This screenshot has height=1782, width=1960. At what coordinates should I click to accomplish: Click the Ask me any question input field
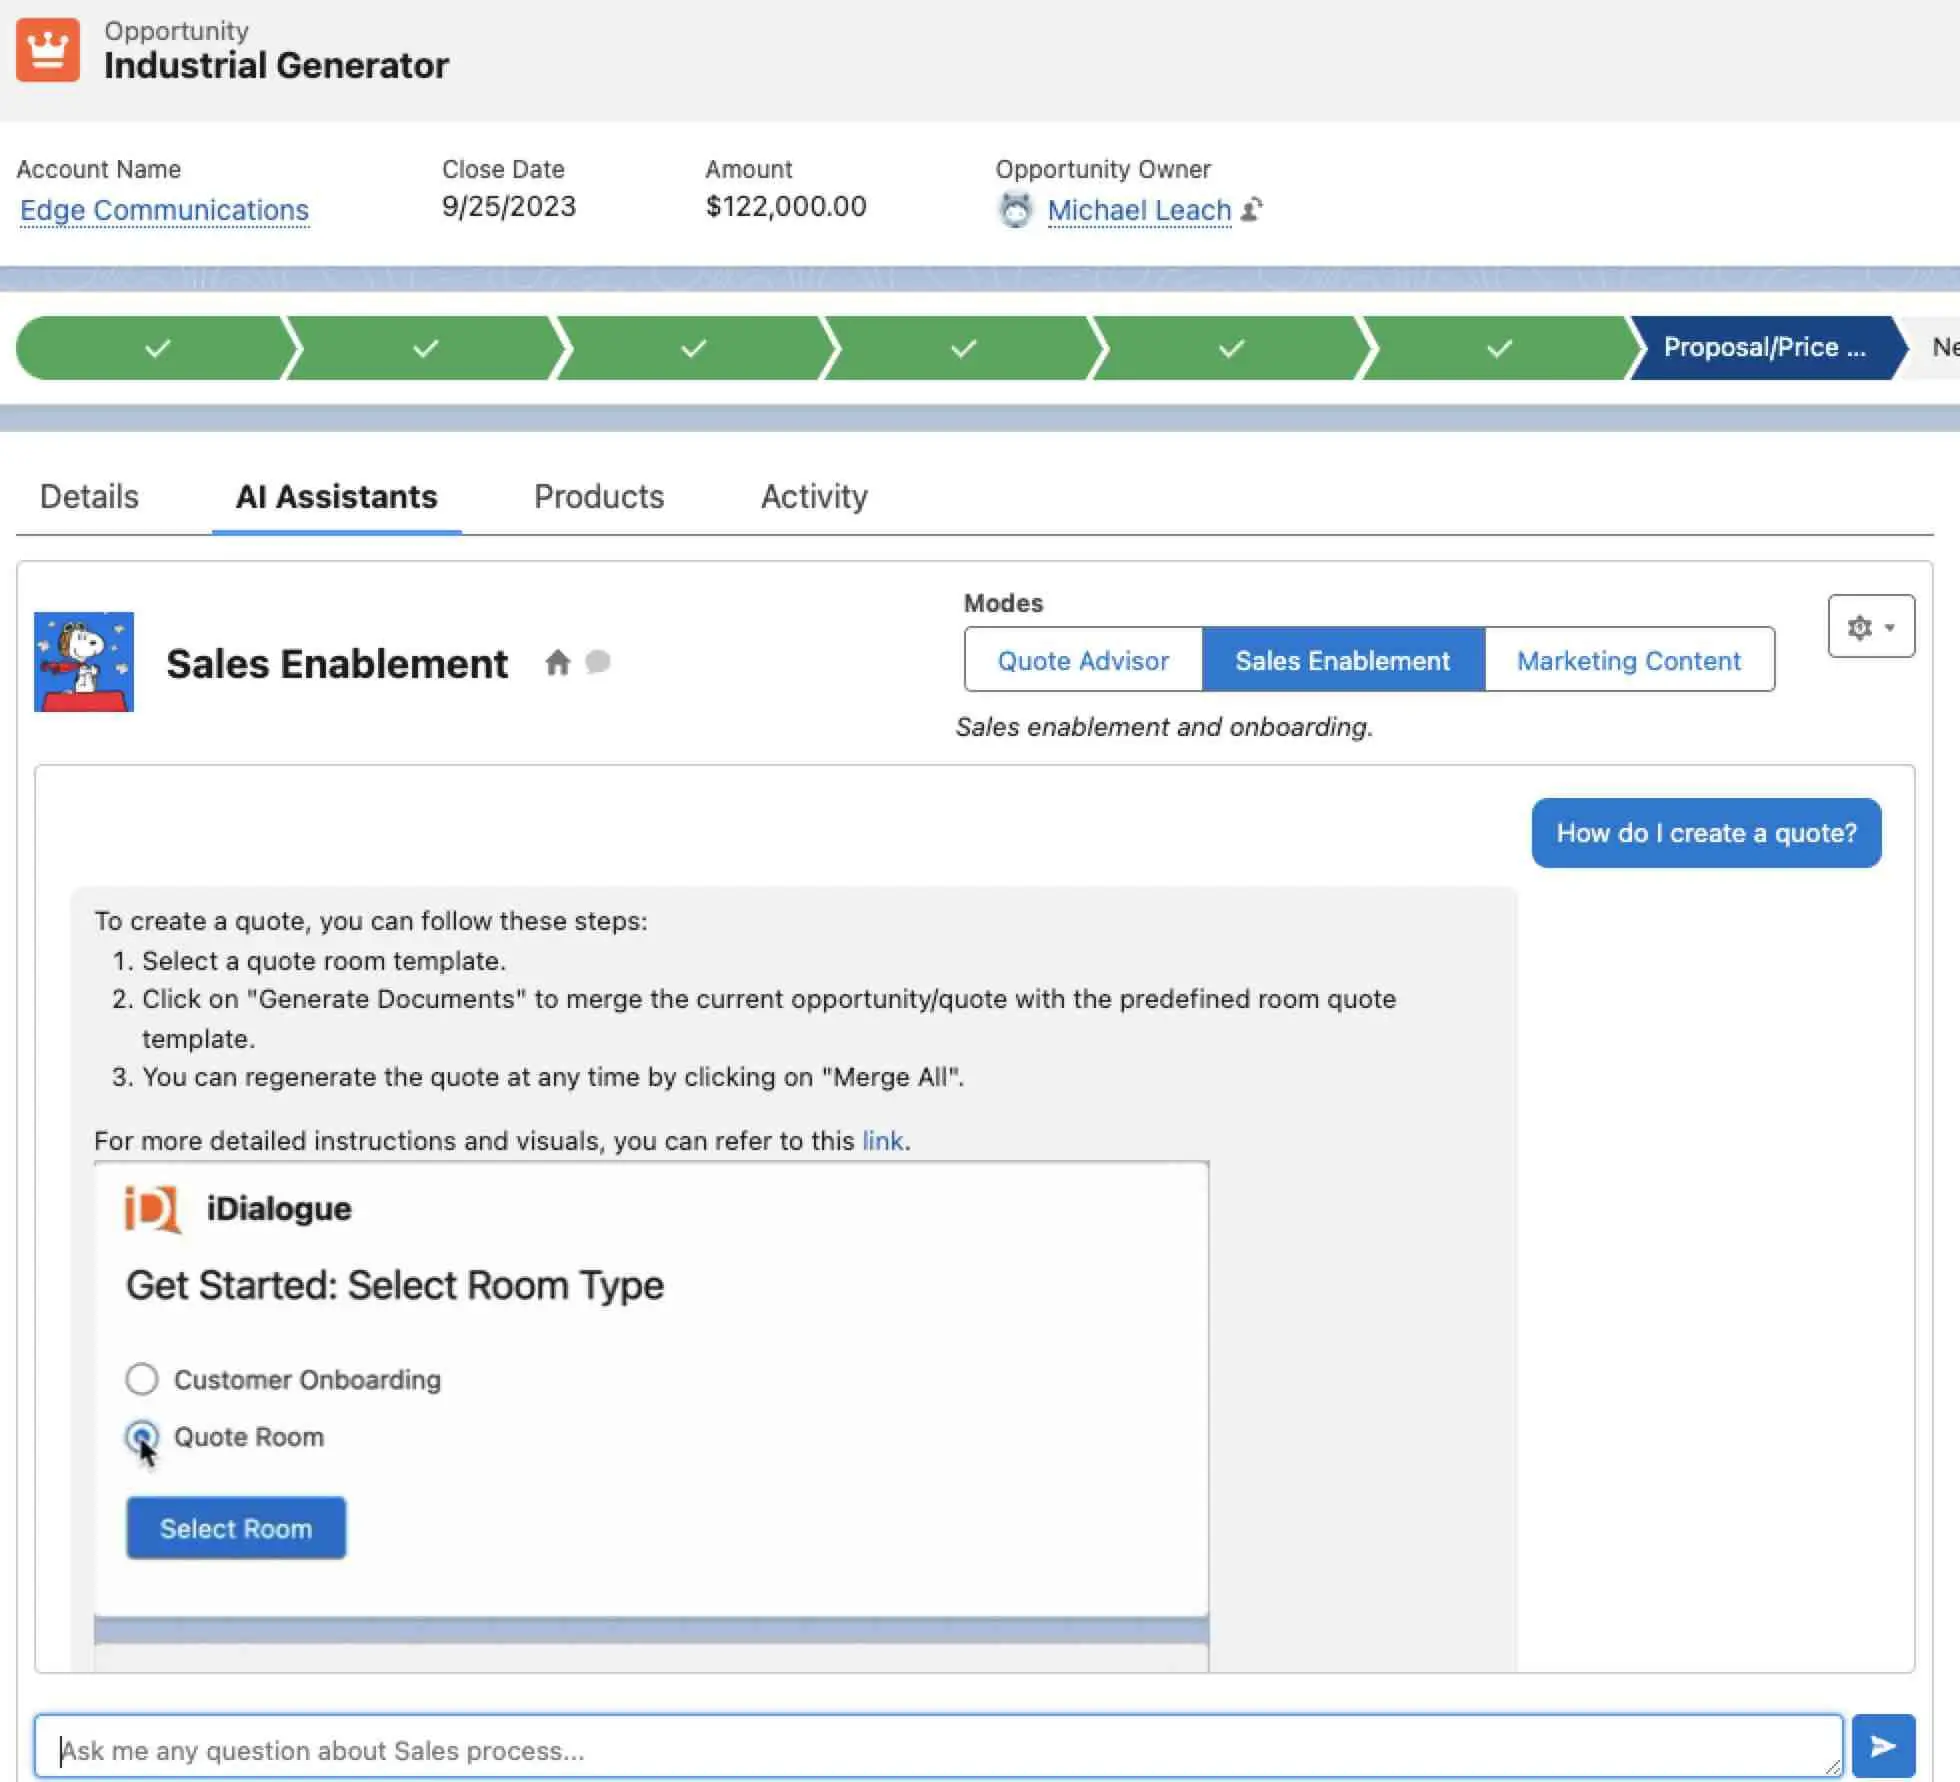(x=938, y=1747)
